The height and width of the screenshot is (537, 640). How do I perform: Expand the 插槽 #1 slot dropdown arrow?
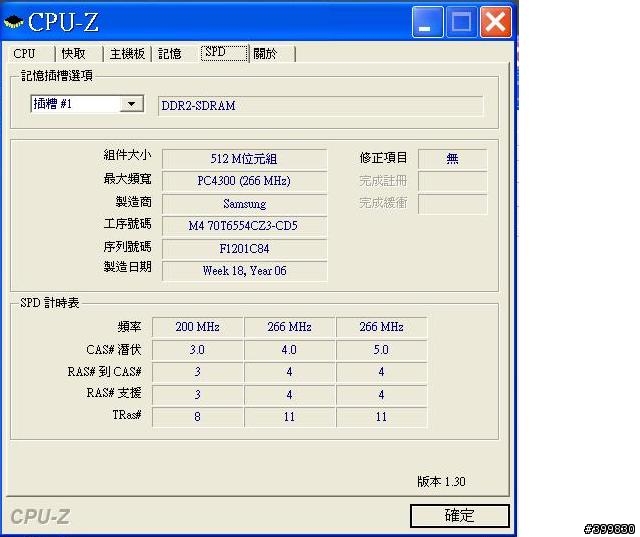click(x=131, y=104)
